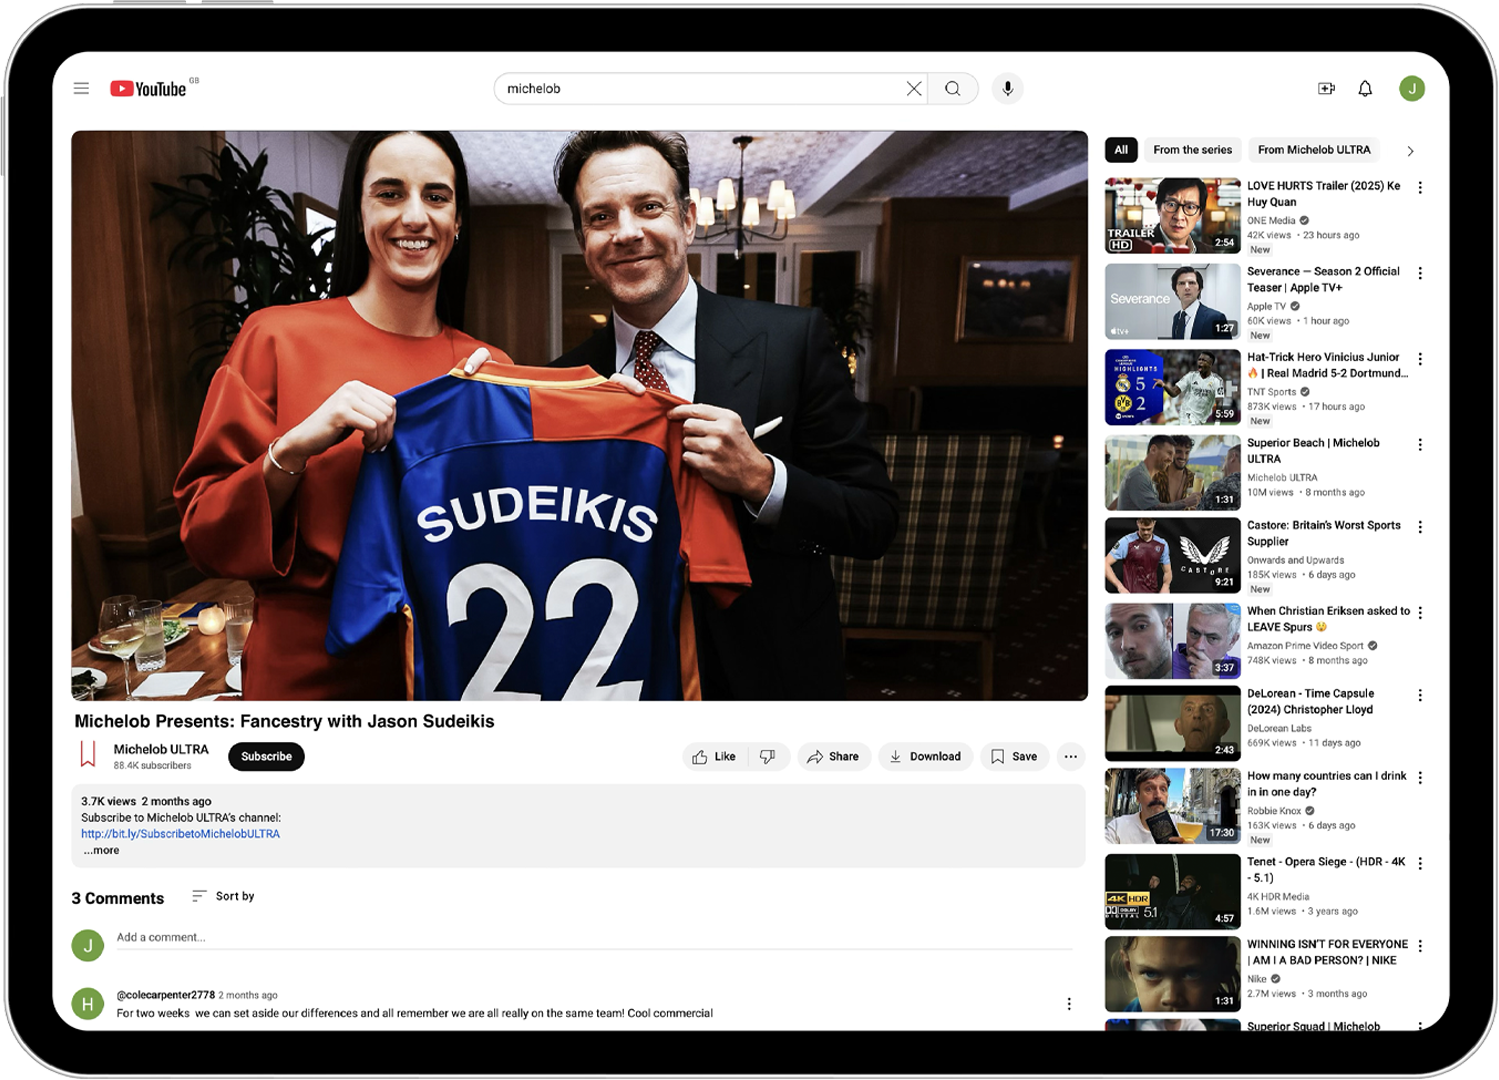Open WINNING ISN'T FOR EVERYONE Nike thumbnail
1499x1080 pixels.
pyautogui.click(x=1173, y=974)
